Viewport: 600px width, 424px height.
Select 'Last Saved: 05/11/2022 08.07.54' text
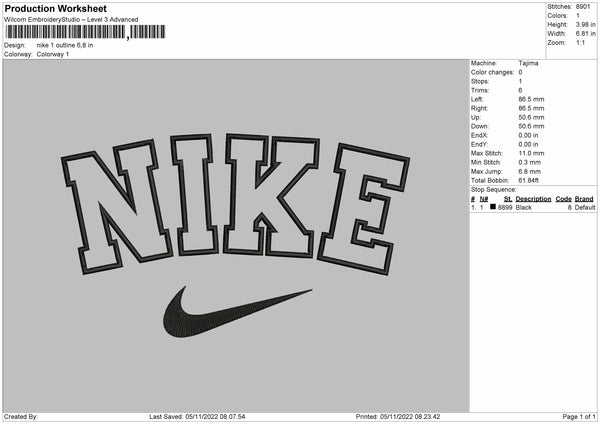pos(197,416)
